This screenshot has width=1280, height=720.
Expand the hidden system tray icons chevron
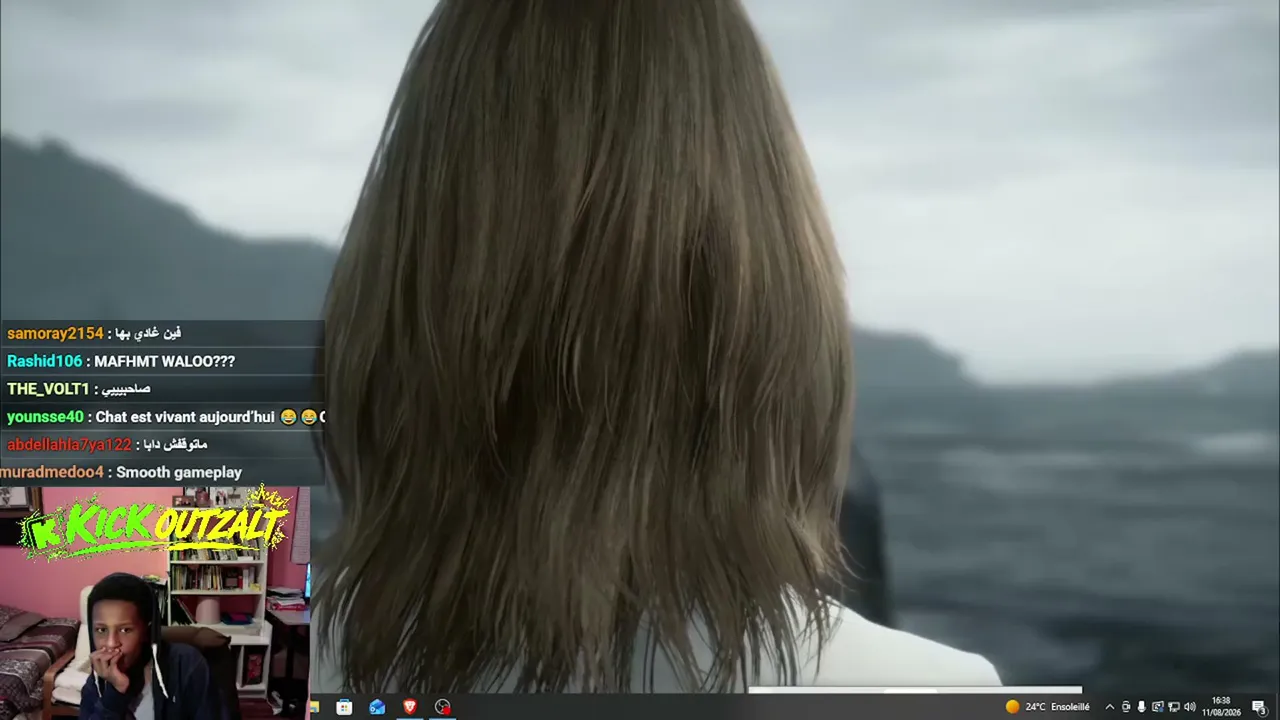click(1109, 707)
